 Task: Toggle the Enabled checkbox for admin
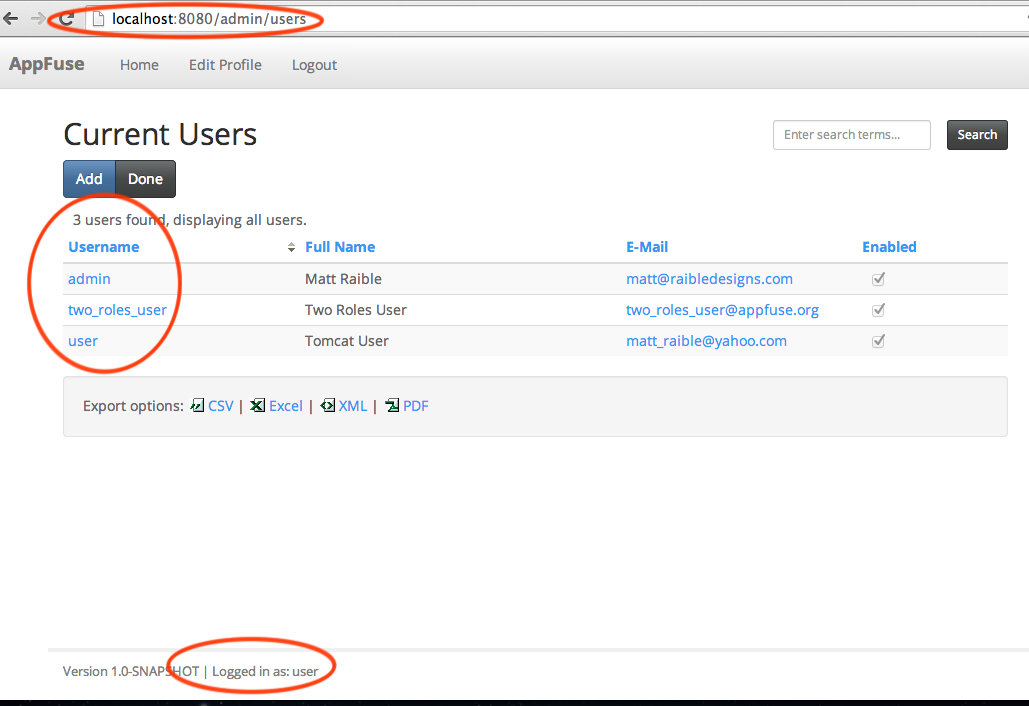tap(878, 279)
